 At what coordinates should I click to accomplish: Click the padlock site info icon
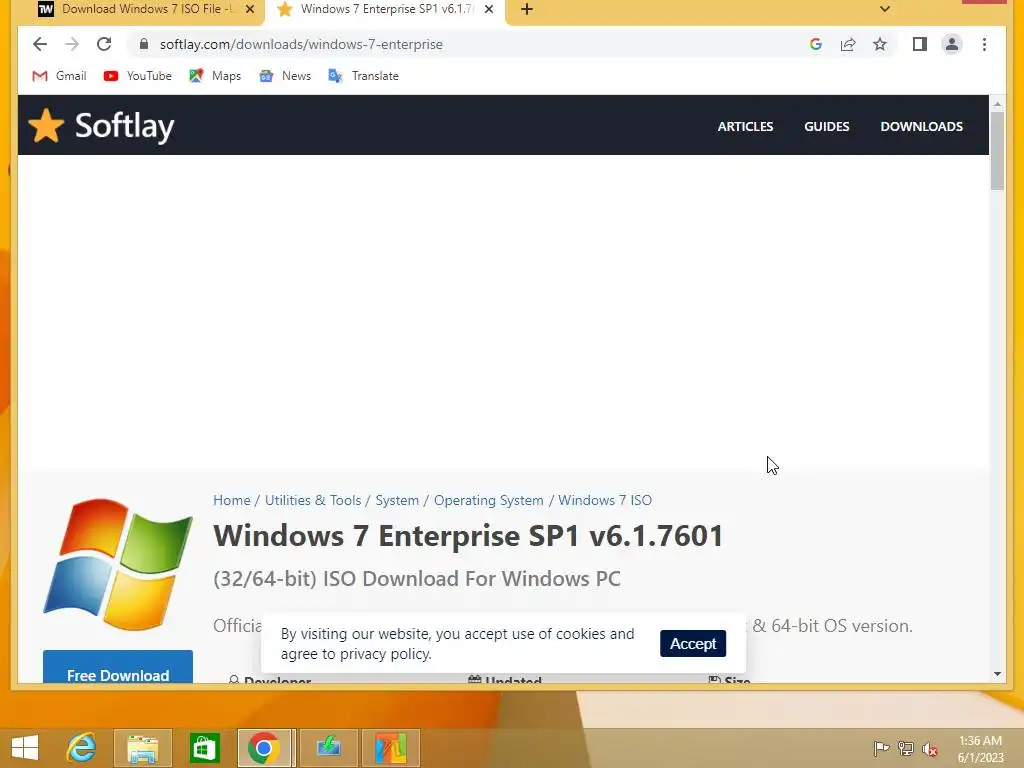pos(144,44)
